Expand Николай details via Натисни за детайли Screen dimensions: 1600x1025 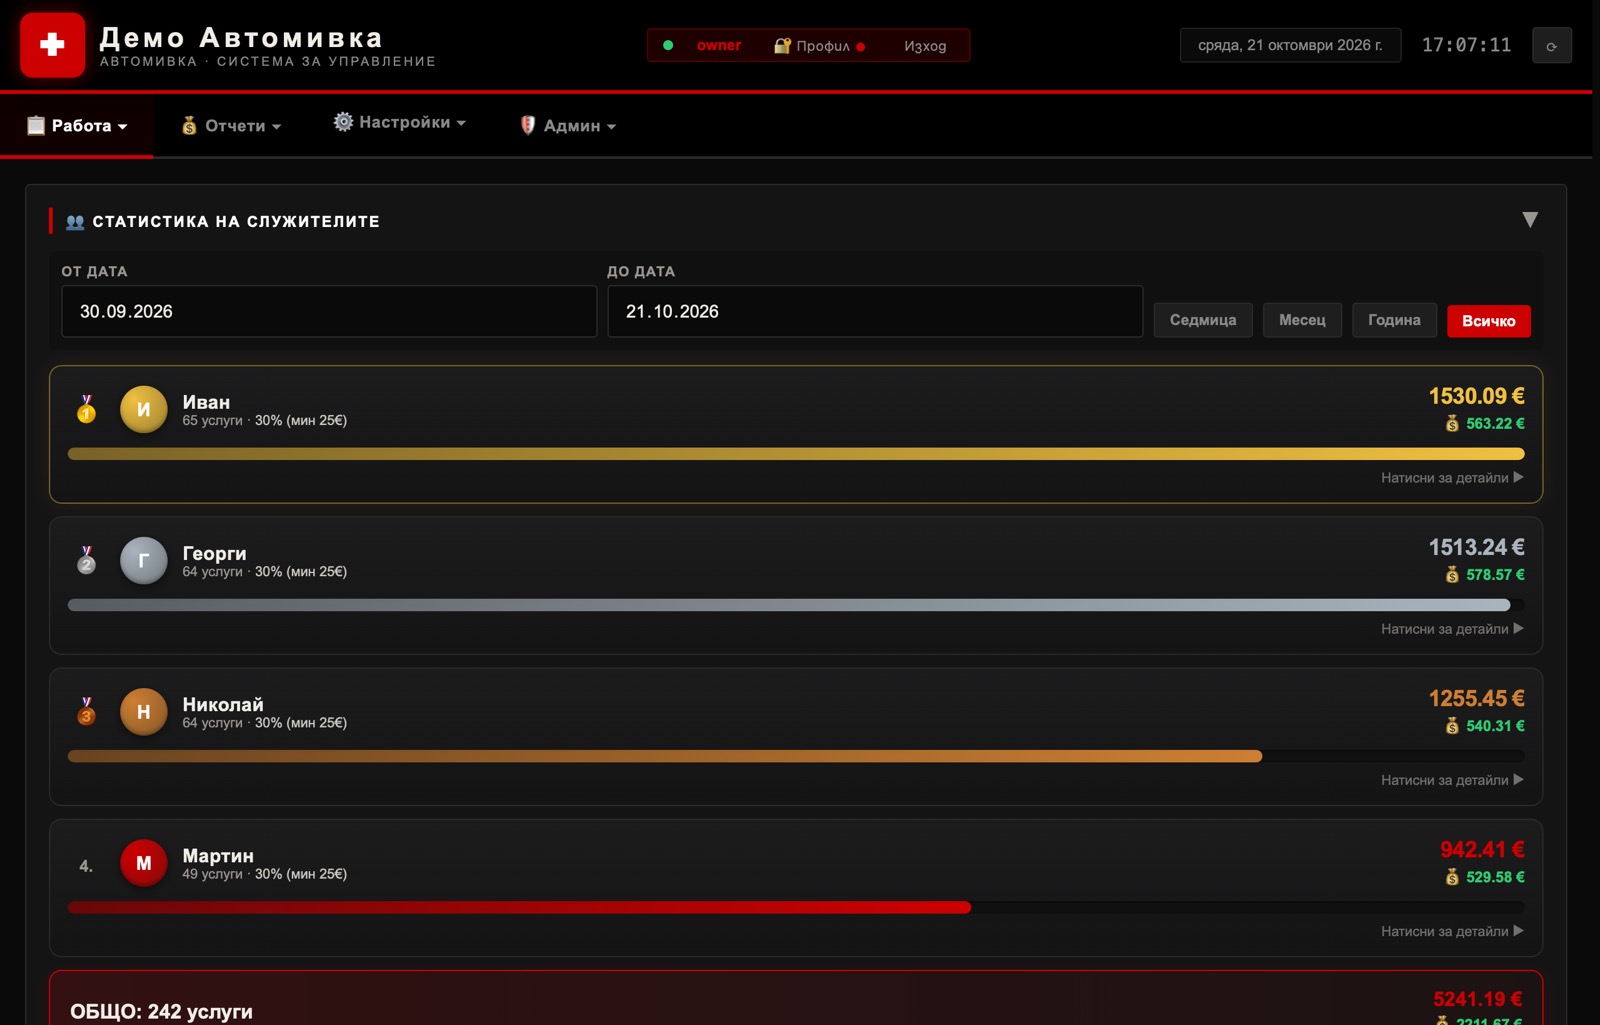(1452, 780)
